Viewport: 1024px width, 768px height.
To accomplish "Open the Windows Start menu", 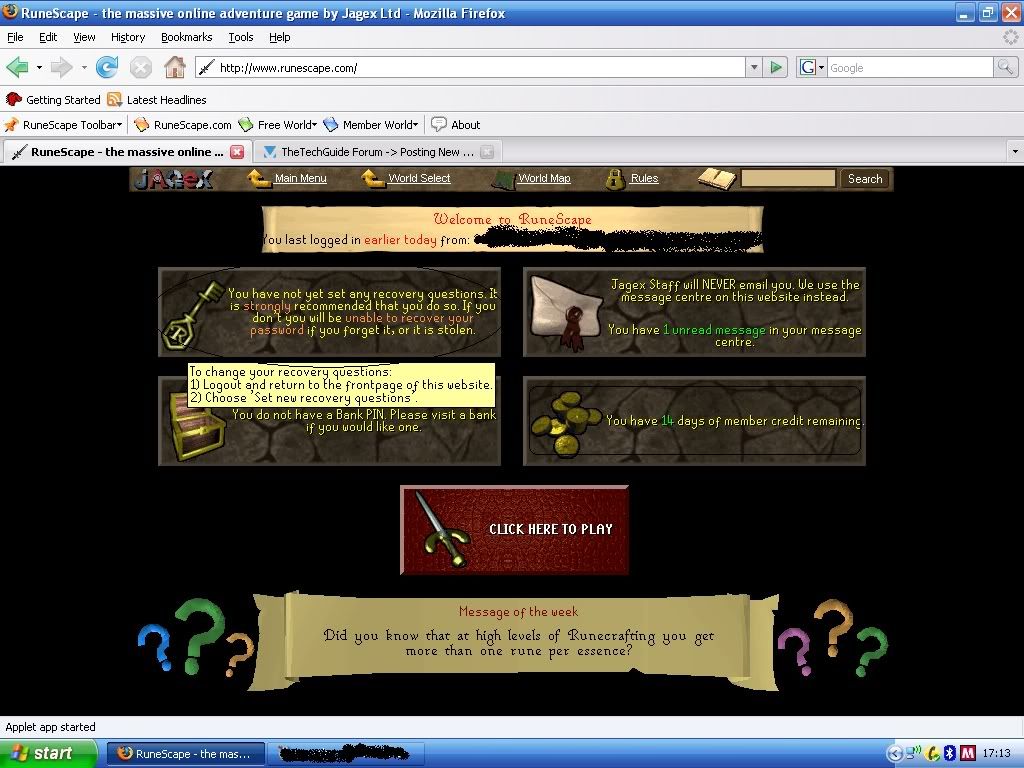I will (x=48, y=754).
